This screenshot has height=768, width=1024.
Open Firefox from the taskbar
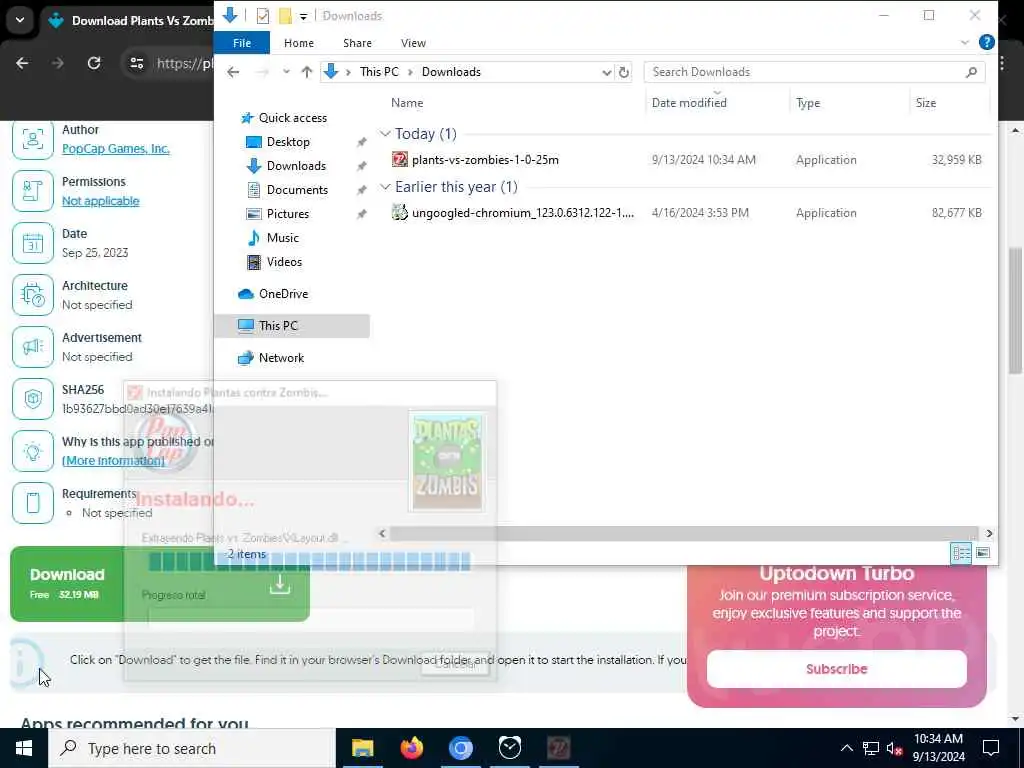411,748
